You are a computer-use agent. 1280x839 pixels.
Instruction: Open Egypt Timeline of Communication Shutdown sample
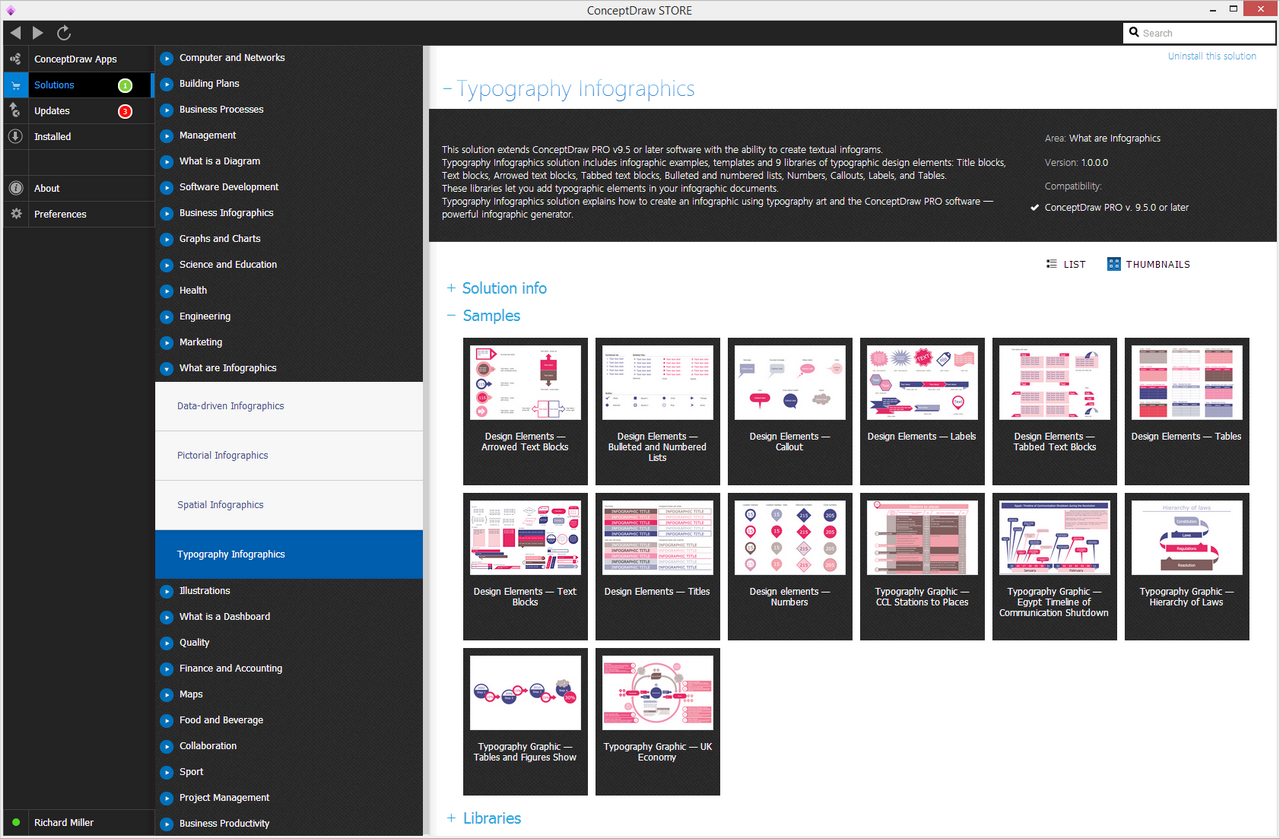[x=1055, y=566]
